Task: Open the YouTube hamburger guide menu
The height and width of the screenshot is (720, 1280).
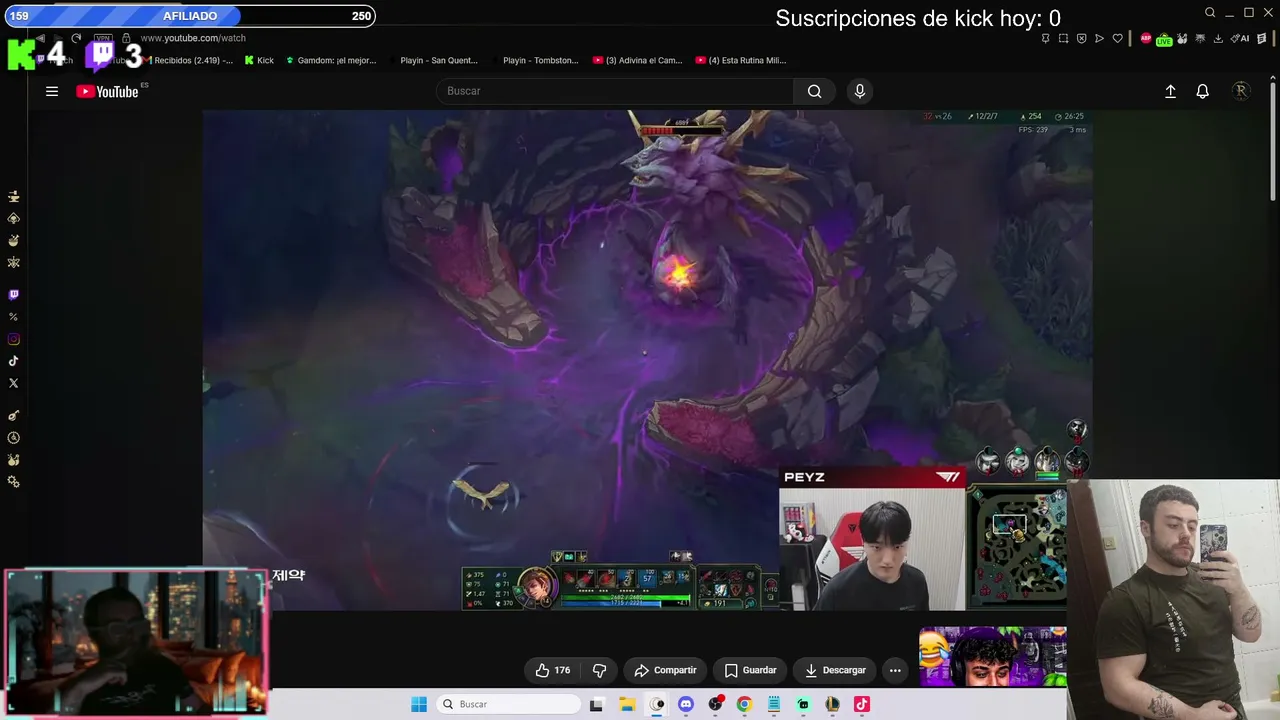Action: pos(52,91)
